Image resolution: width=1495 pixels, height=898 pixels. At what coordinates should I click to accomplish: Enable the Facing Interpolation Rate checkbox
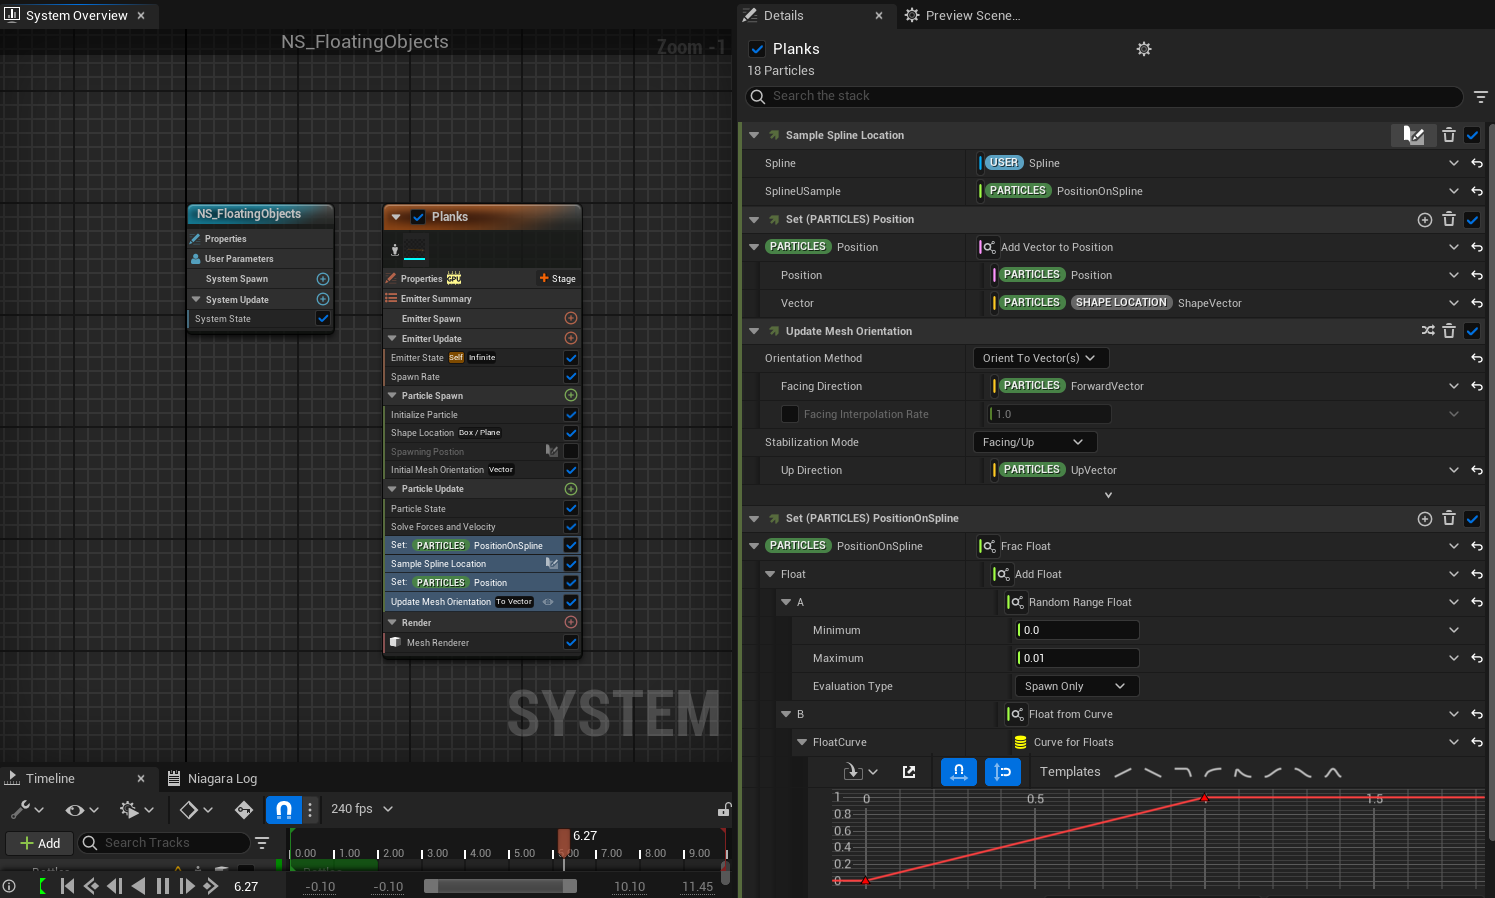(x=790, y=414)
